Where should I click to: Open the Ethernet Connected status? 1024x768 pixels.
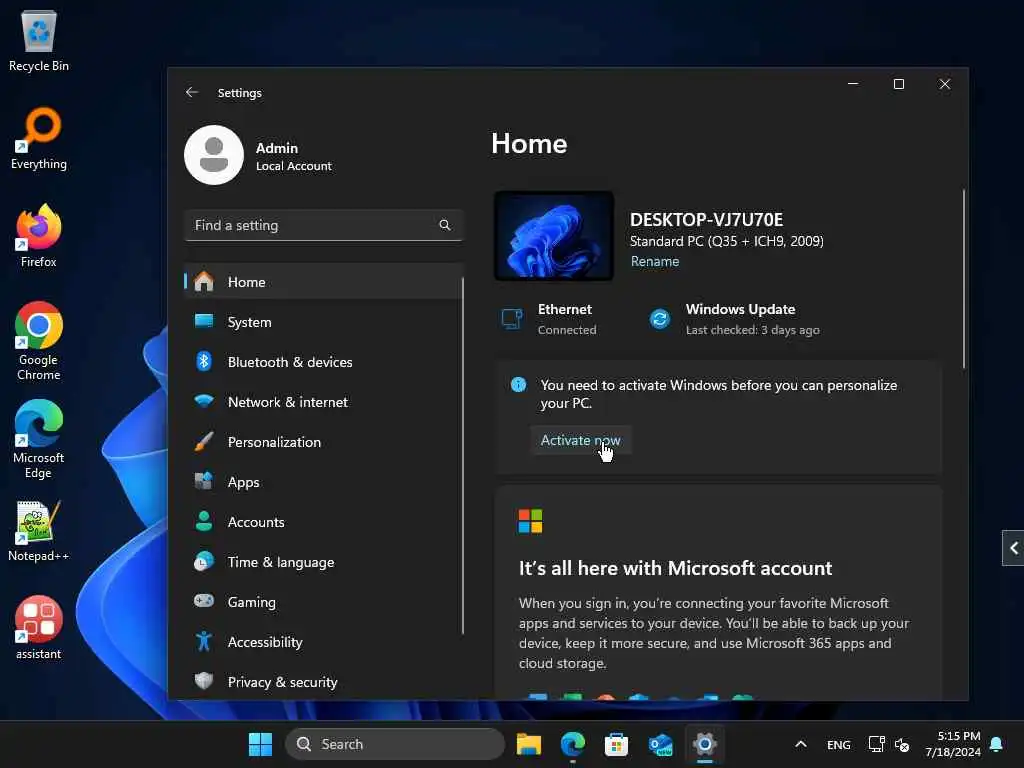click(x=549, y=319)
